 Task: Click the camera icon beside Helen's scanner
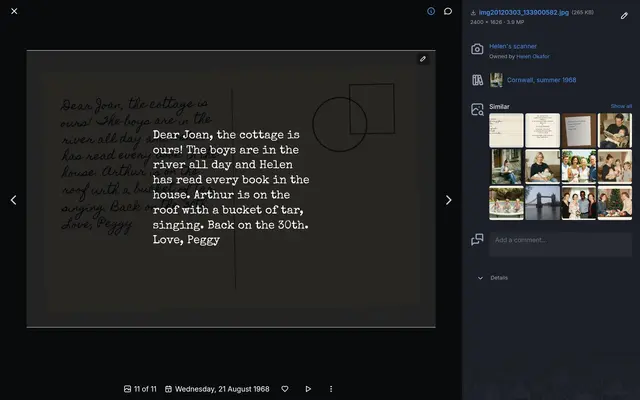pyautogui.click(x=477, y=49)
